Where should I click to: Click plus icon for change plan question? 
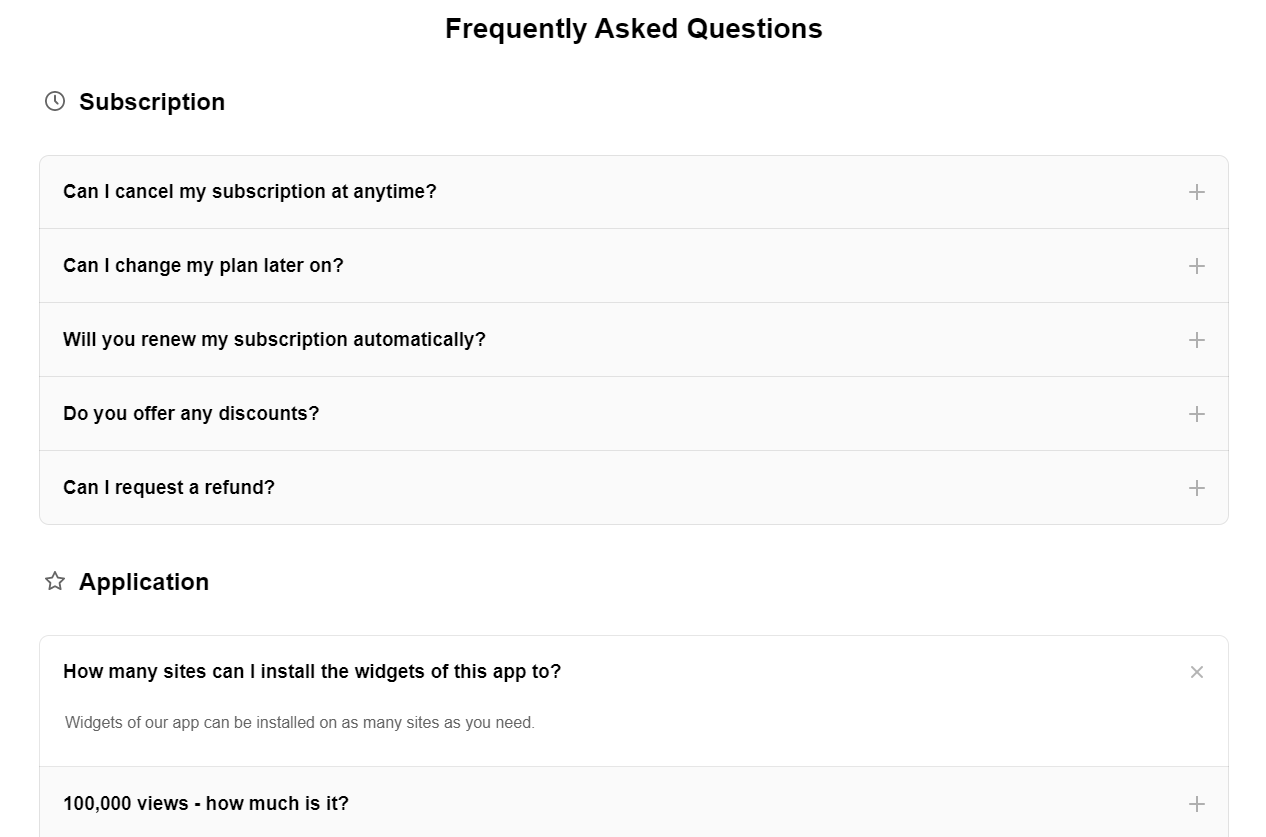click(1196, 266)
